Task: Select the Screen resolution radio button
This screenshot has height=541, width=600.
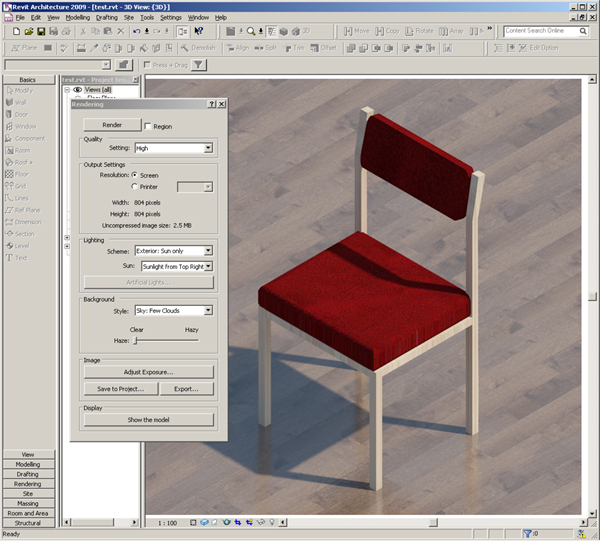Action: (x=134, y=175)
